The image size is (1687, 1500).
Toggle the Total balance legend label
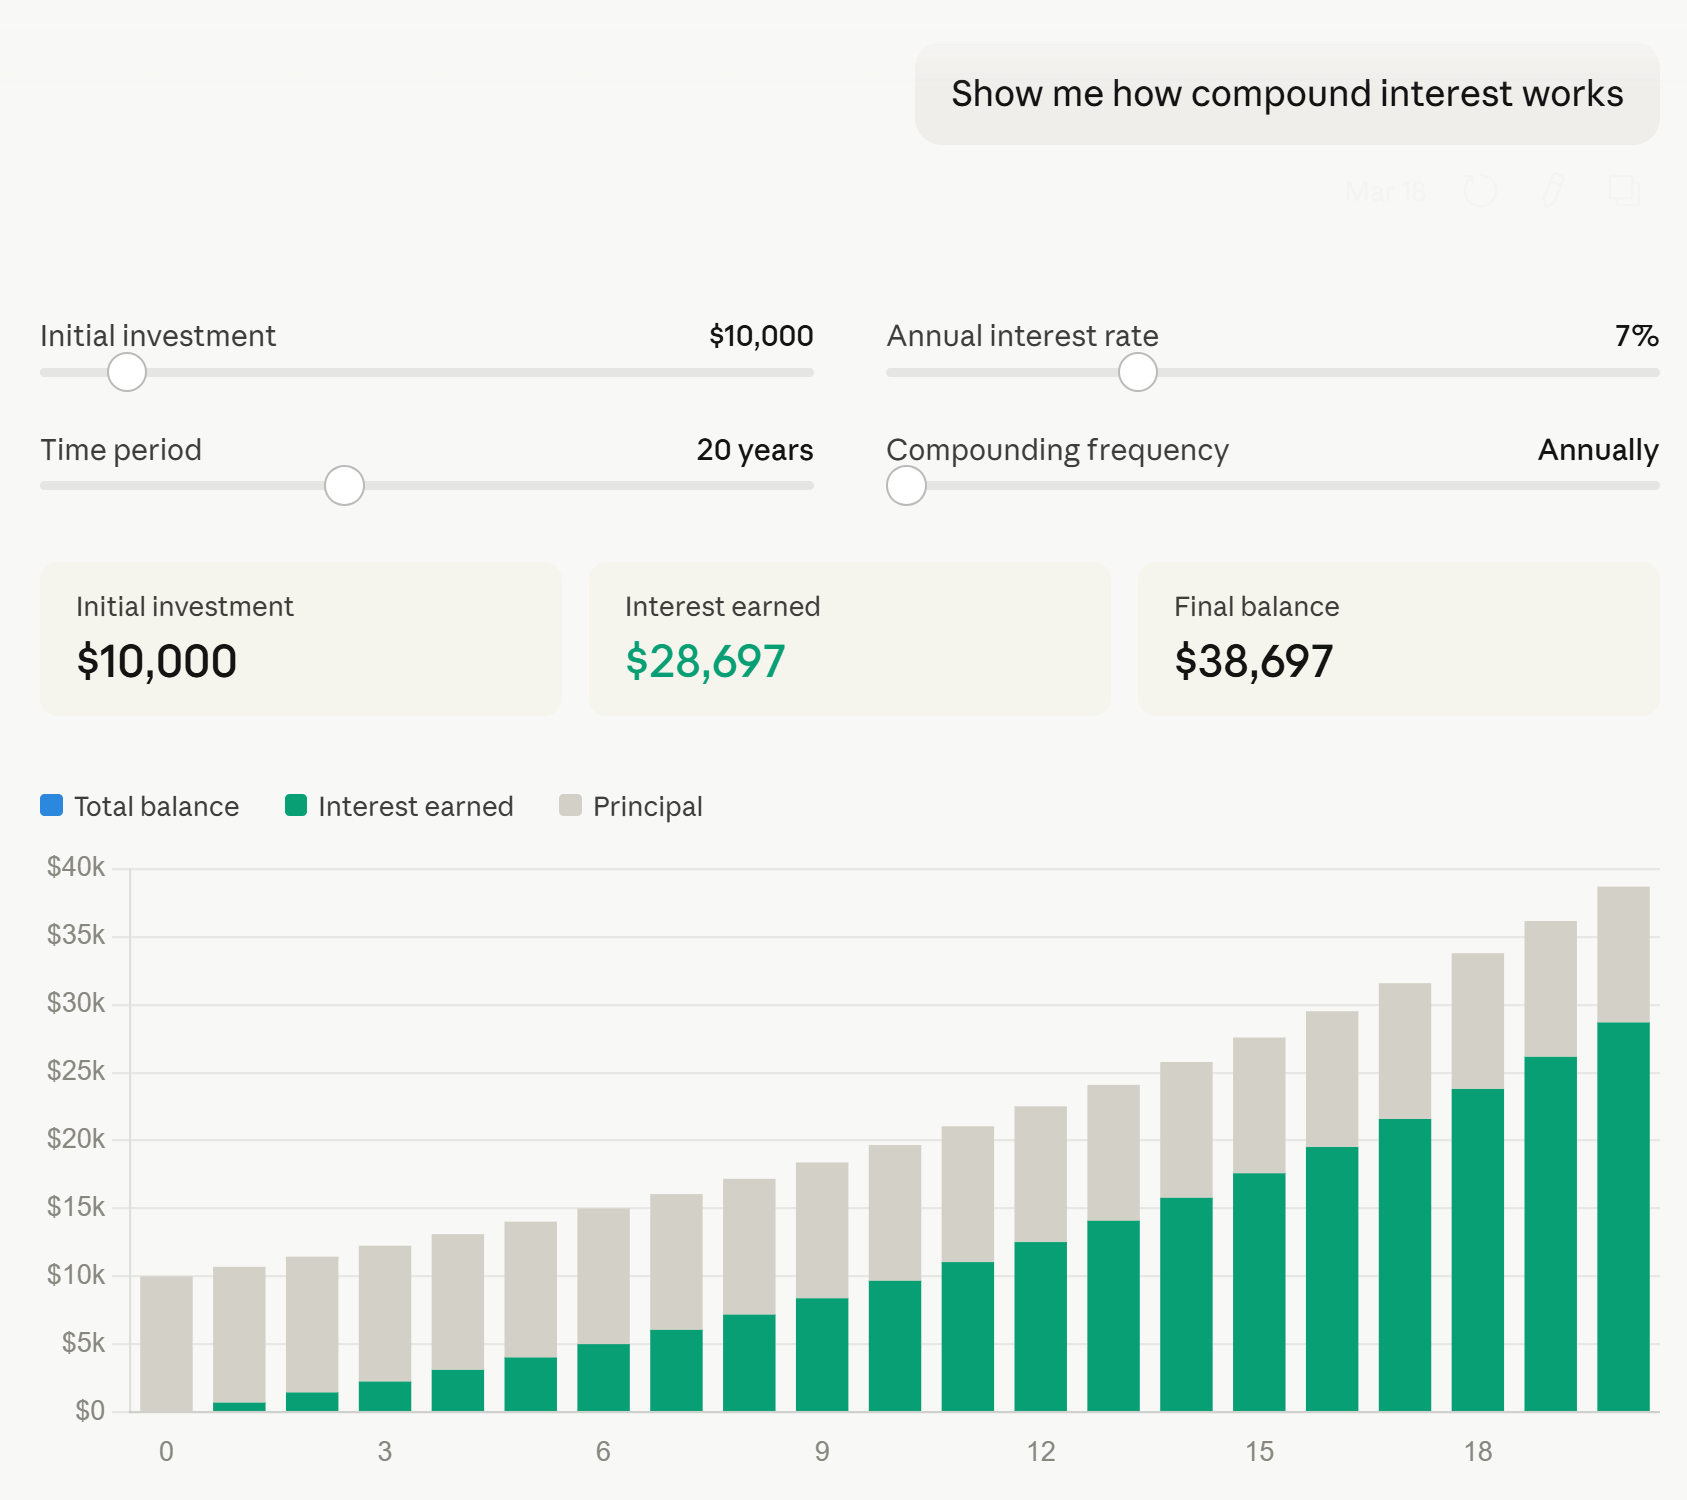pyautogui.click(x=156, y=807)
